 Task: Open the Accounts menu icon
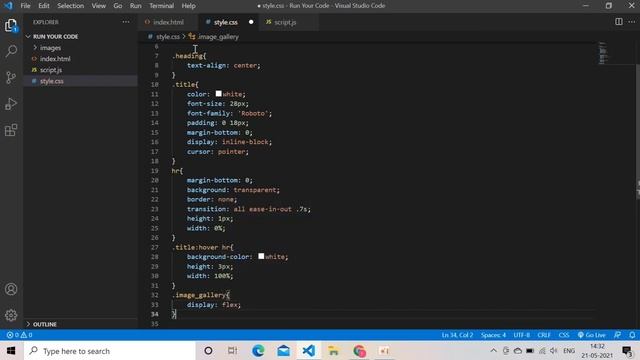[11, 289]
